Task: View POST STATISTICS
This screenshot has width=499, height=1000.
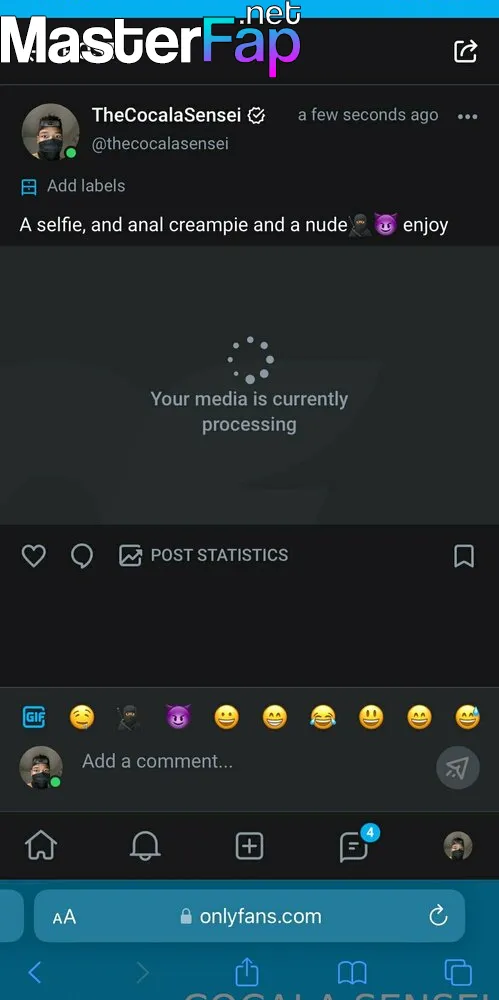Action: [x=204, y=555]
